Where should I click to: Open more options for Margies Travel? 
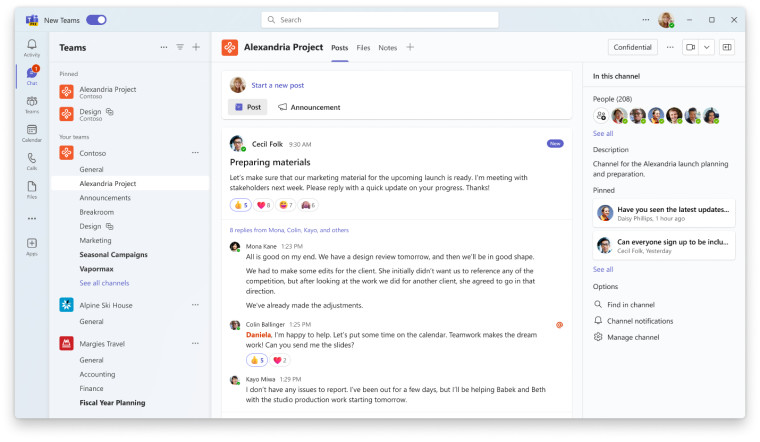pyautogui.click(x=195, y=343)
